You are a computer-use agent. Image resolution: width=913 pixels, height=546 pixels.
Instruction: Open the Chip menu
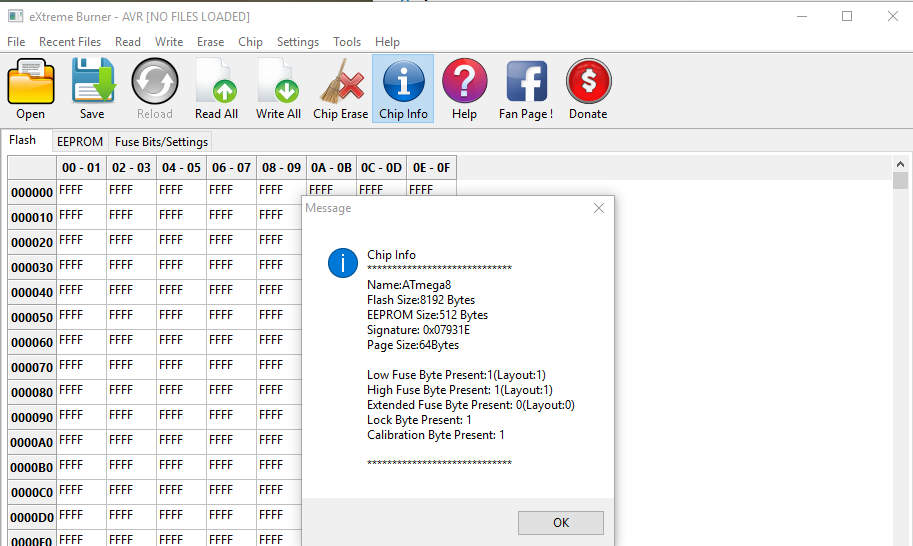(x=250, y=42)
